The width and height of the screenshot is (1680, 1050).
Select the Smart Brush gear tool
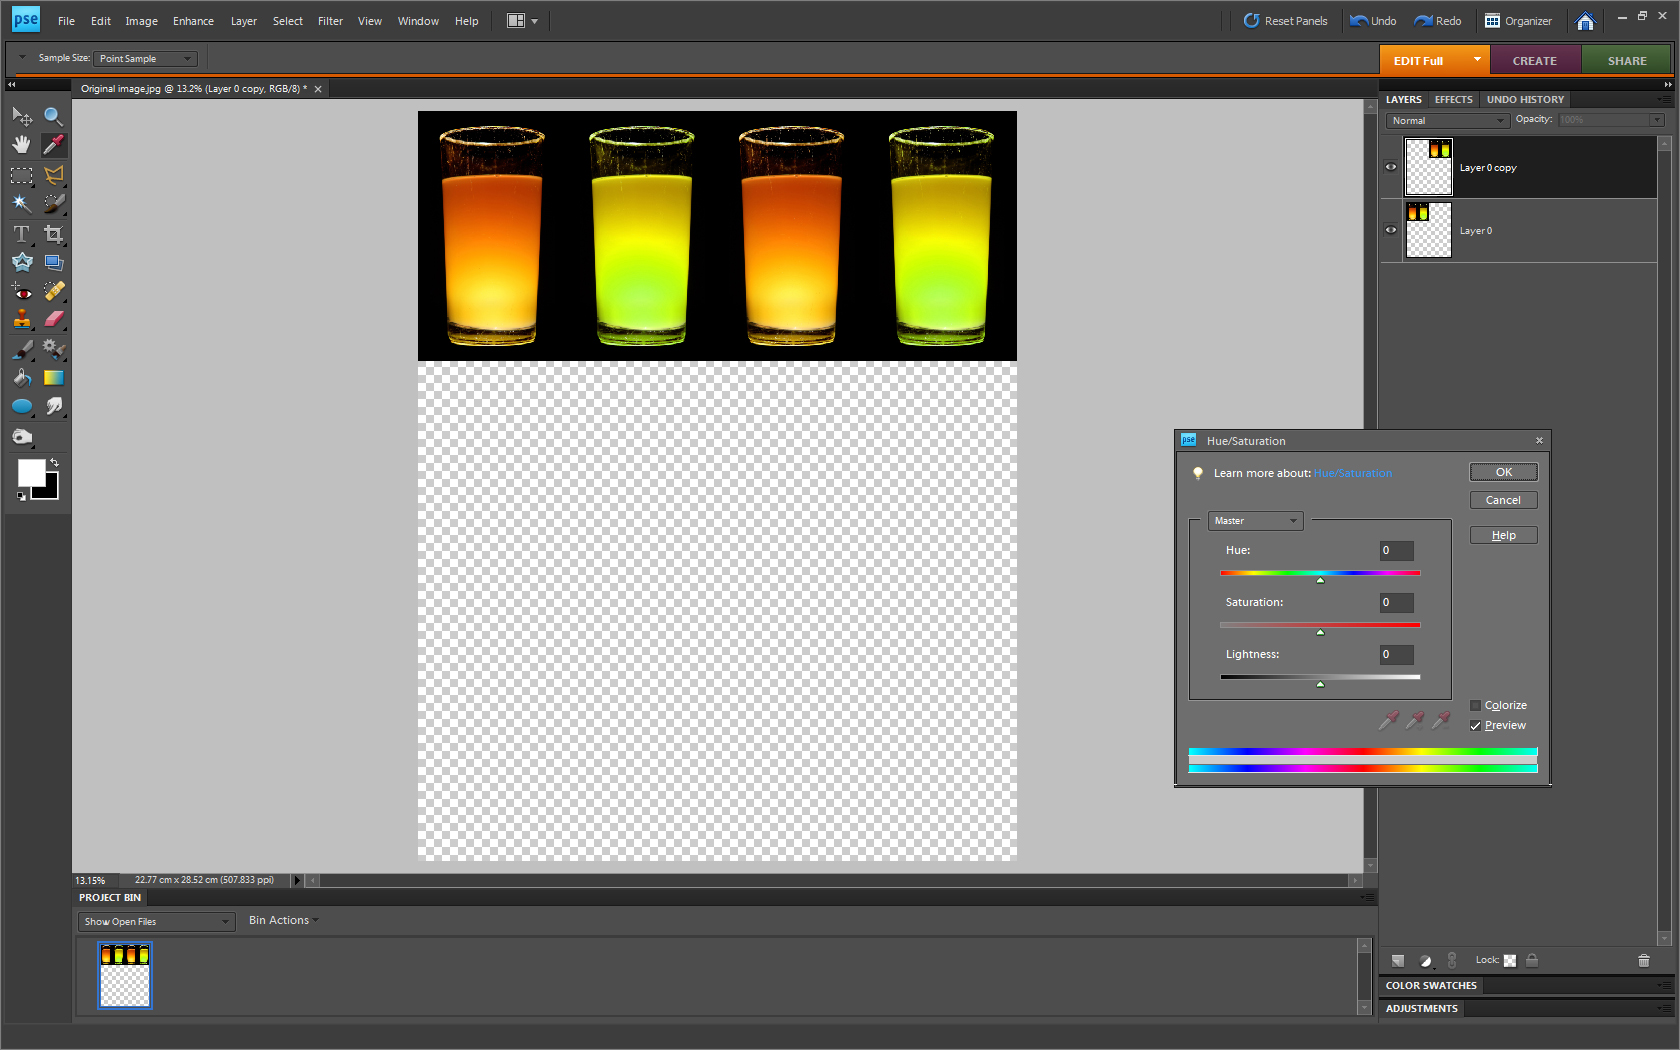click(54, 350)
